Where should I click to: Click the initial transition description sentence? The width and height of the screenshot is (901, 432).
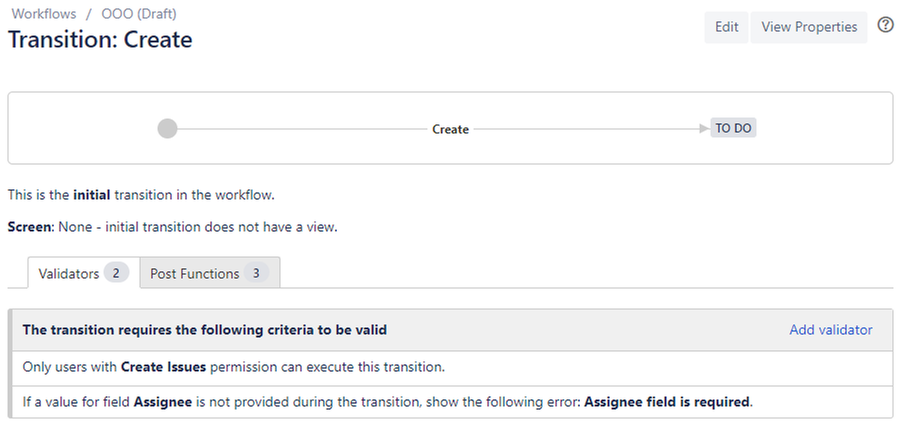tap(146, 194)
